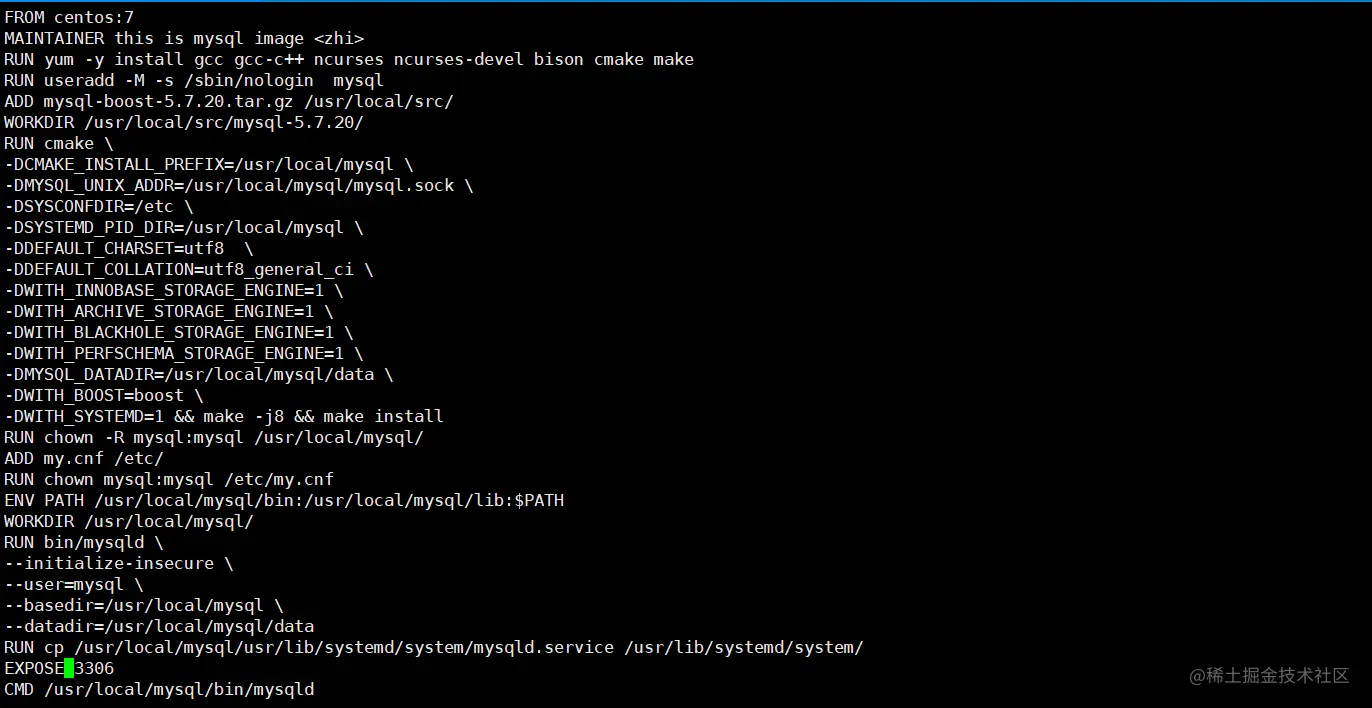Click the MAINTAINER line text
This screenshot has height=708, width=1372.
(184, 39)
